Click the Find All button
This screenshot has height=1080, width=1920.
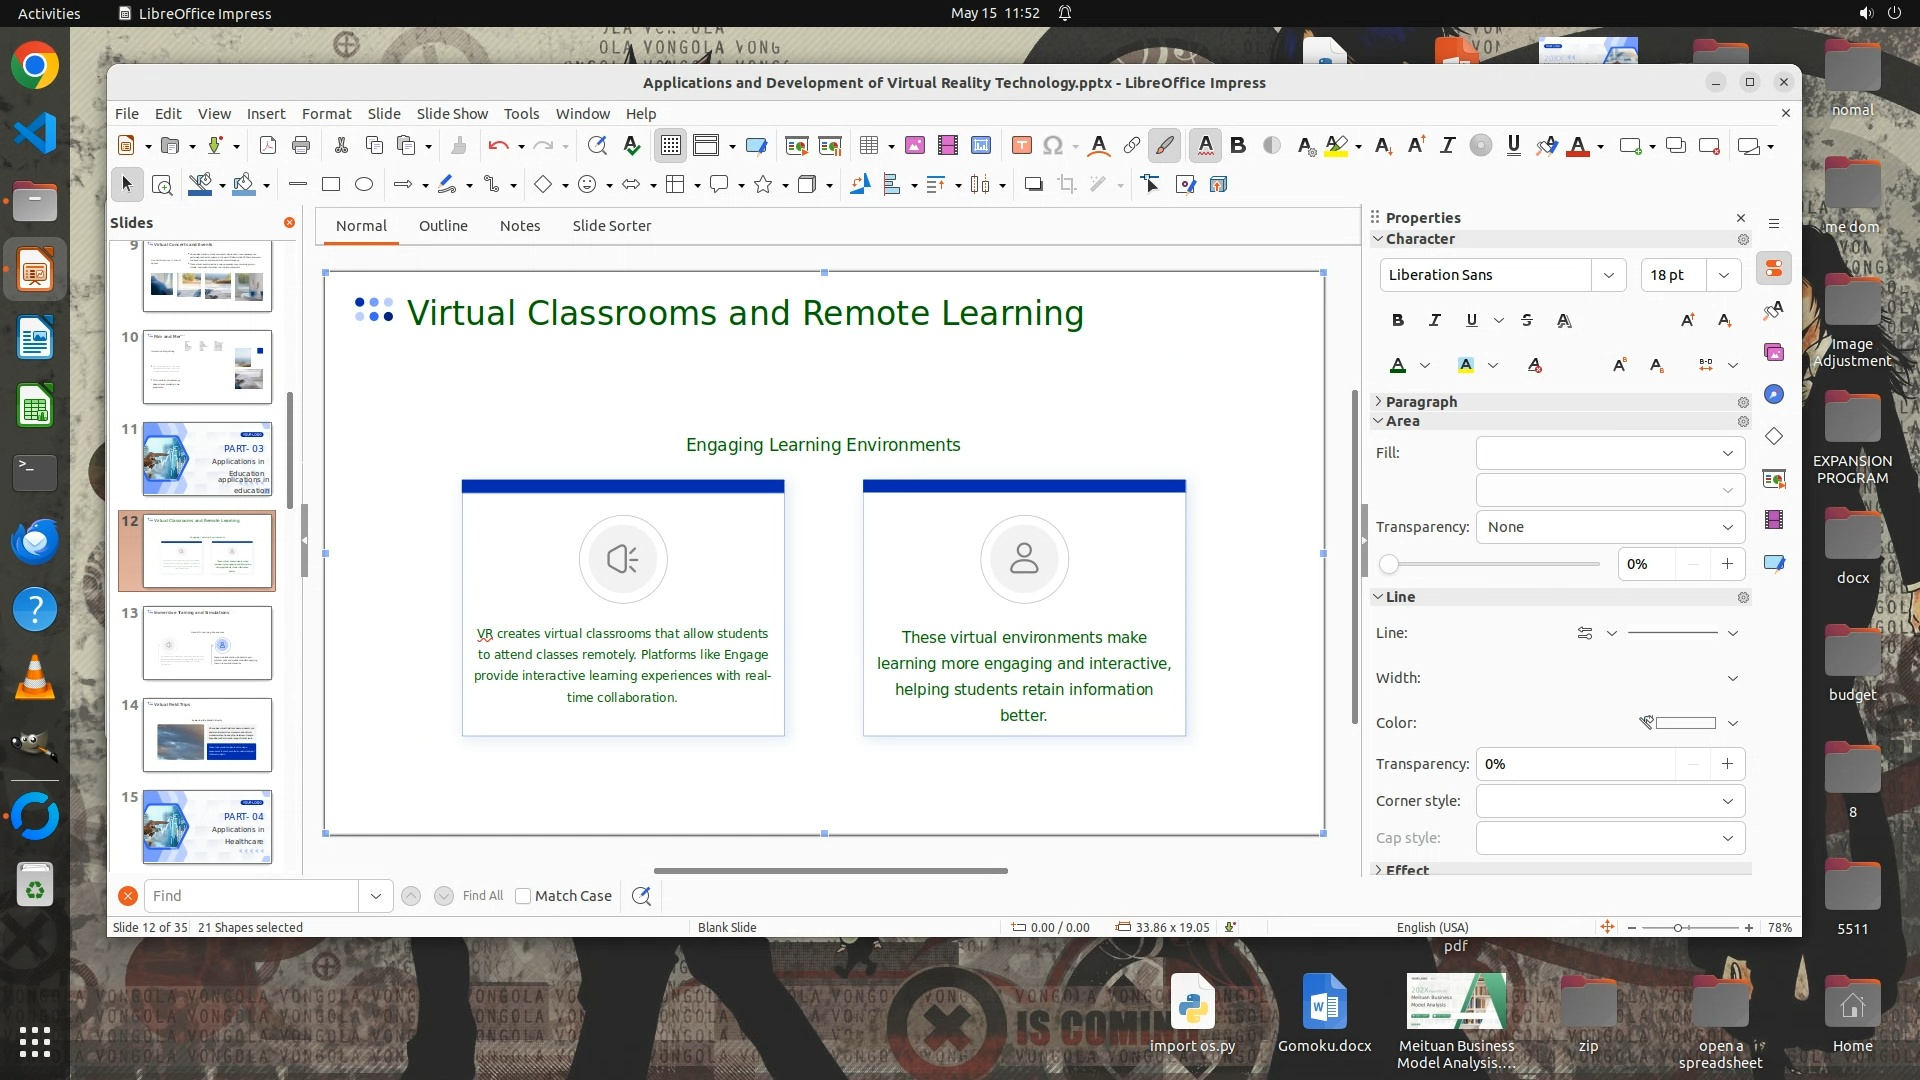pyautogui.click(x=483, y=896)
